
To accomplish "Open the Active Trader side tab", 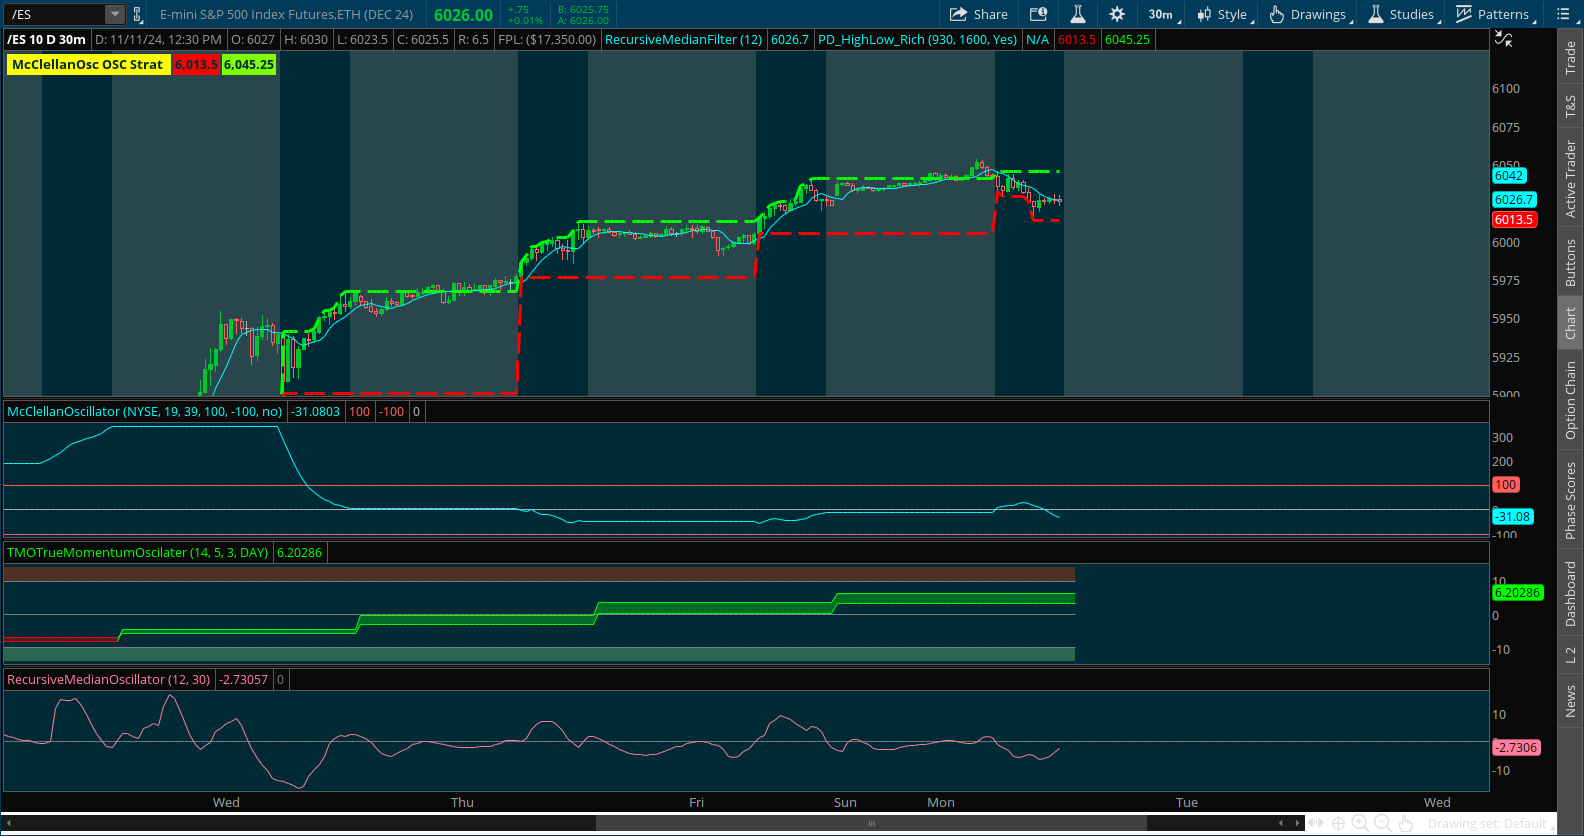I will tap(1570, 179).
